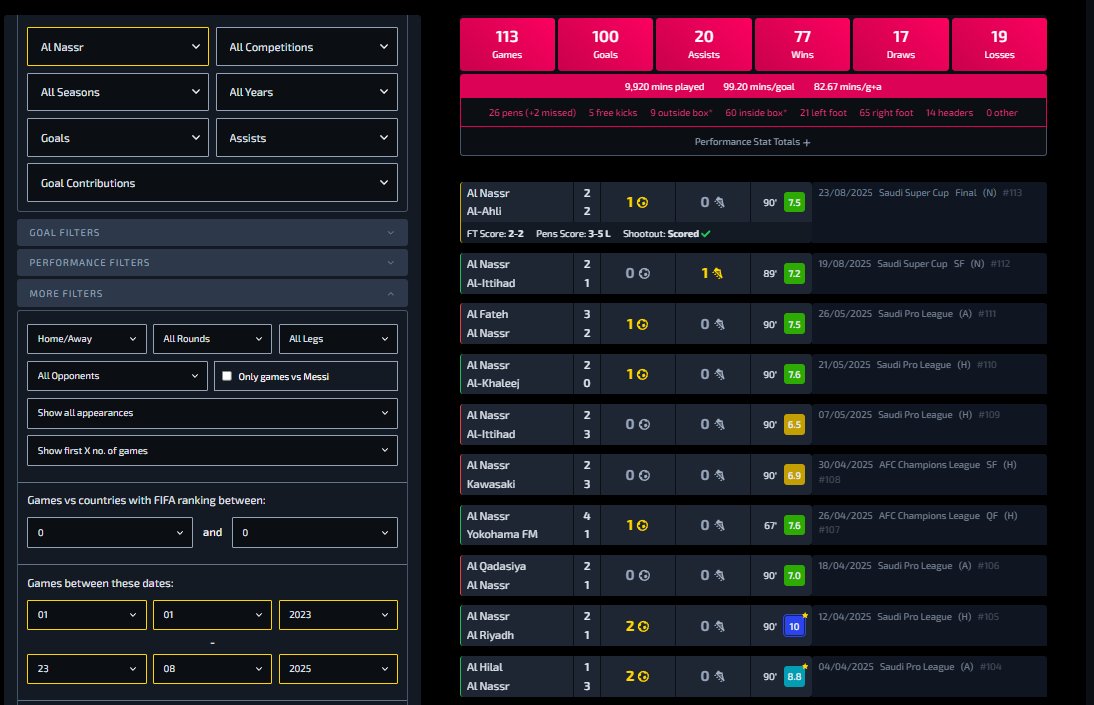1094x705 pixels.
Task: Open the end year 2025 dropdown
Action: click(338, 669)
